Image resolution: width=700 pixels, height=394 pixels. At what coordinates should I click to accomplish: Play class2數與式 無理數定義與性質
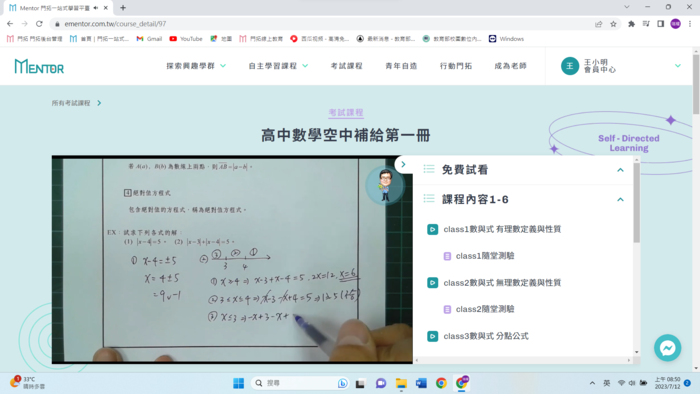(502, 283)
